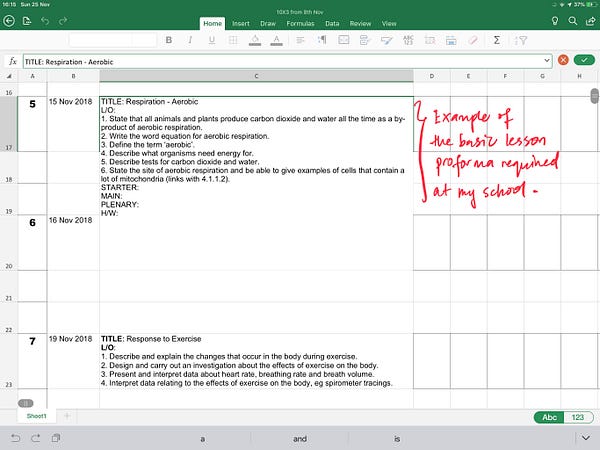Open the AutoSum sigma icon
600x450 pixels.
tap(497, 40)
